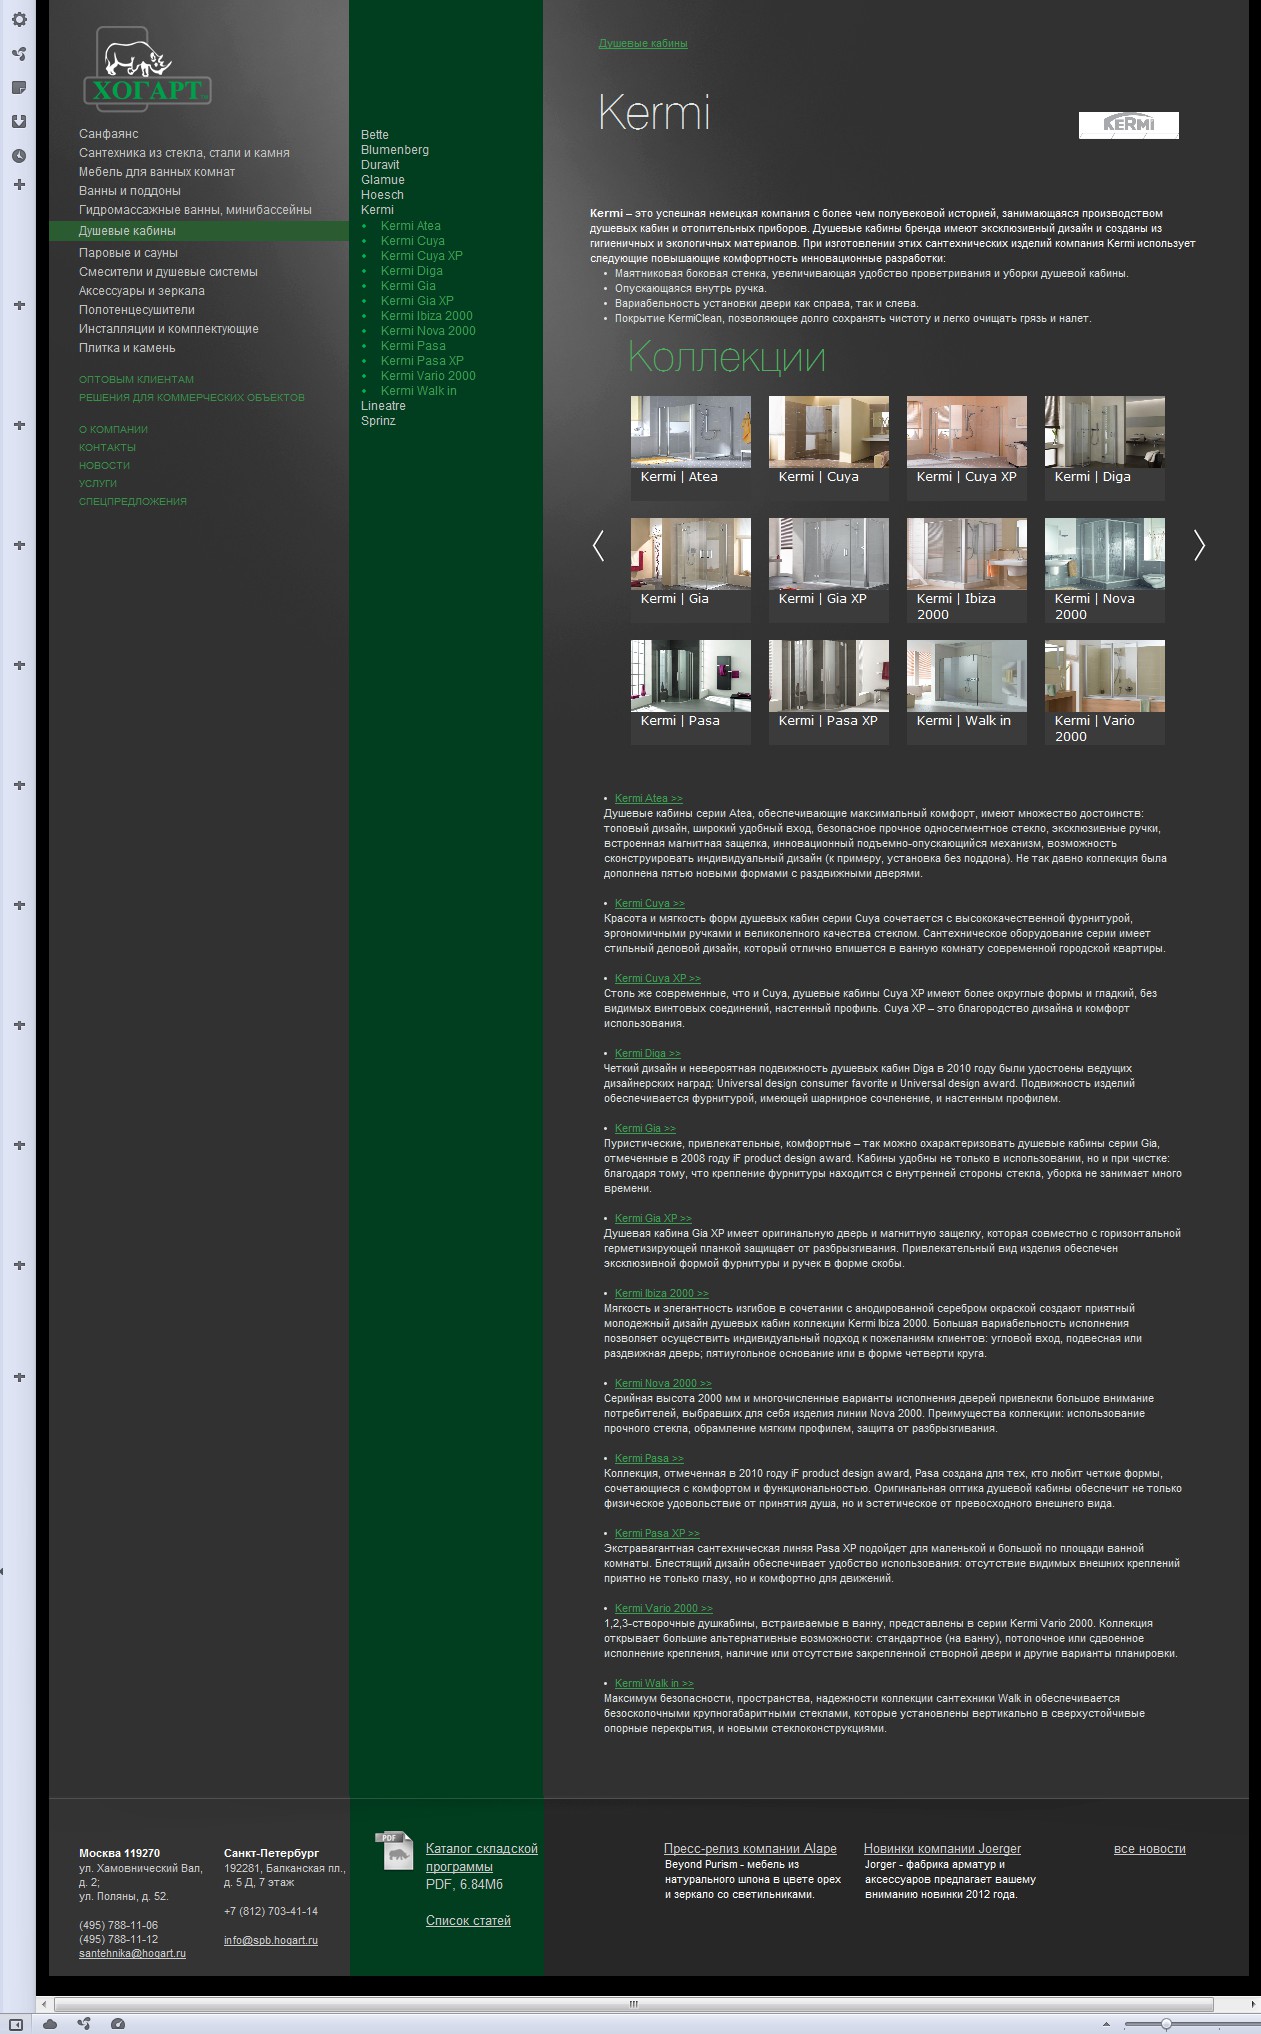Click the Opera Unite icon in status bar
The width and height of the screenshot is (1261, 2034).
pyautogui.click(x=85, y=2024)
